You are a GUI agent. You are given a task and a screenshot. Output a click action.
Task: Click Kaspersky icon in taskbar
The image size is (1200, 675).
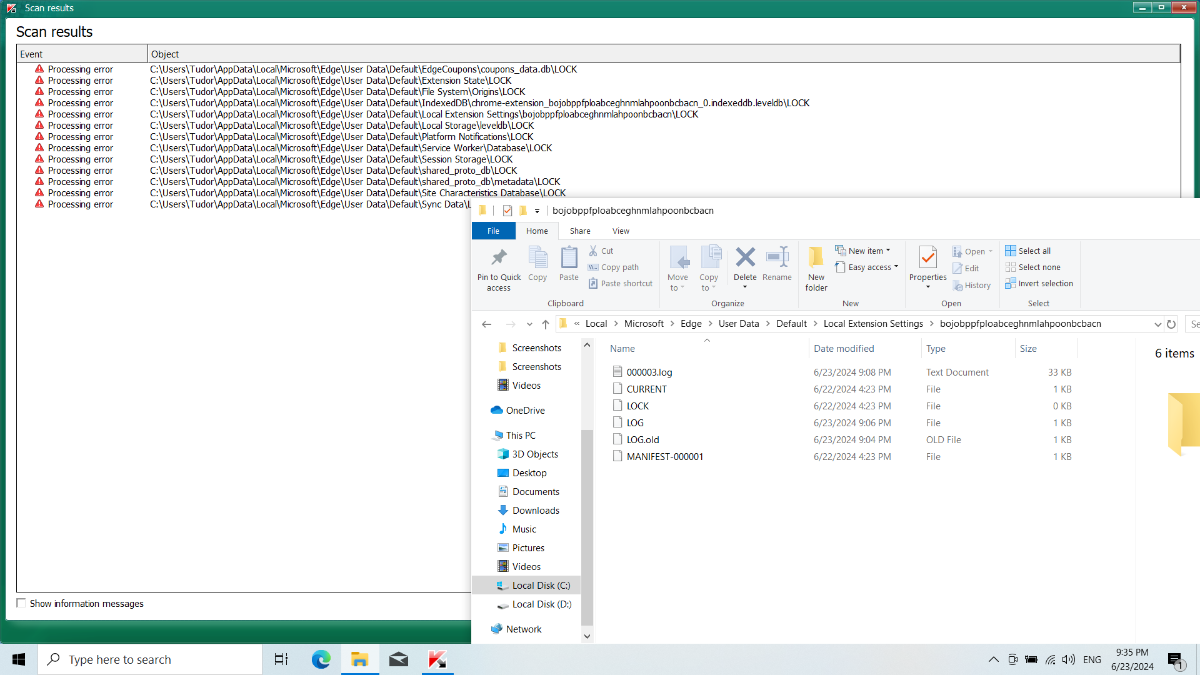click(x=437, y=659)
